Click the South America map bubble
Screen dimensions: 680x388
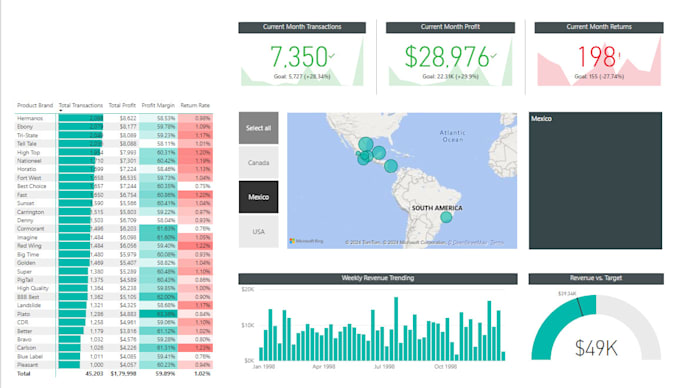click(x=446, y=217)
